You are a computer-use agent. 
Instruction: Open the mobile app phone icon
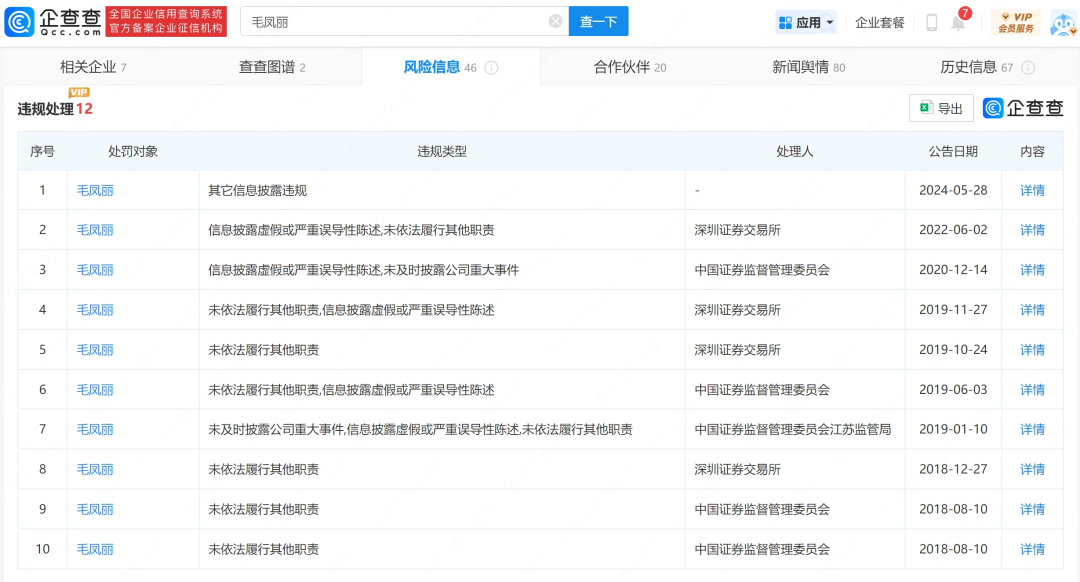[x=931, y=22]
